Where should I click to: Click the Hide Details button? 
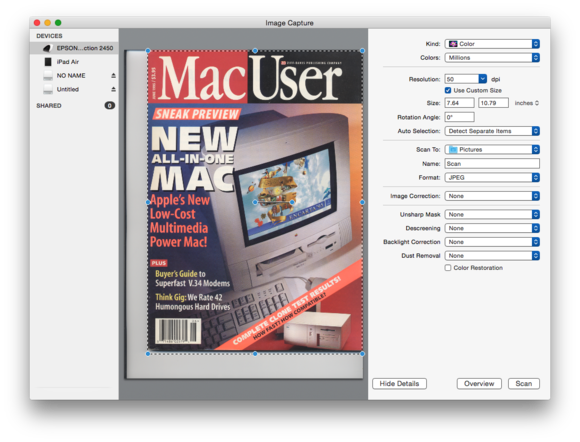(x=399, y=384)
